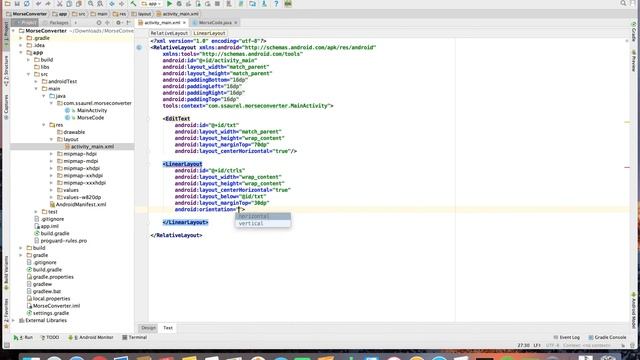
Task: Click the RelativeLayout breadcrumb in editor
Action: [169, 33]
